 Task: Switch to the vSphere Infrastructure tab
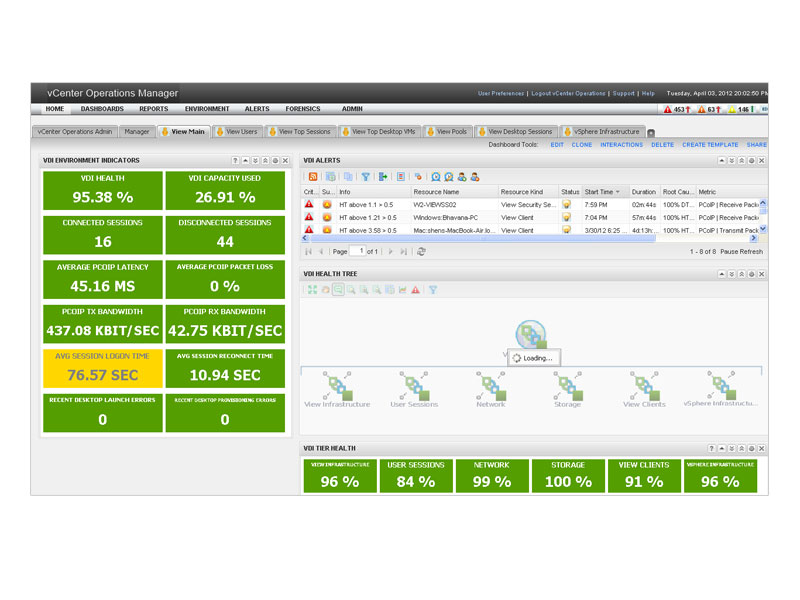coord(602,132)
